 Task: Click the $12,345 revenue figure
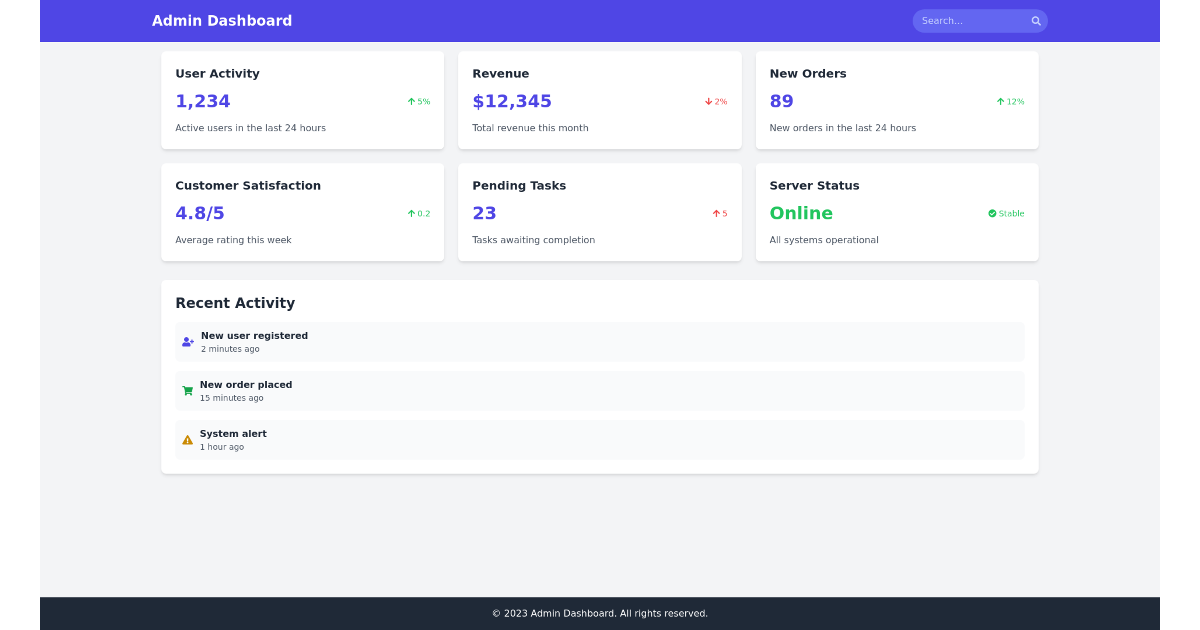click(512, 101)
